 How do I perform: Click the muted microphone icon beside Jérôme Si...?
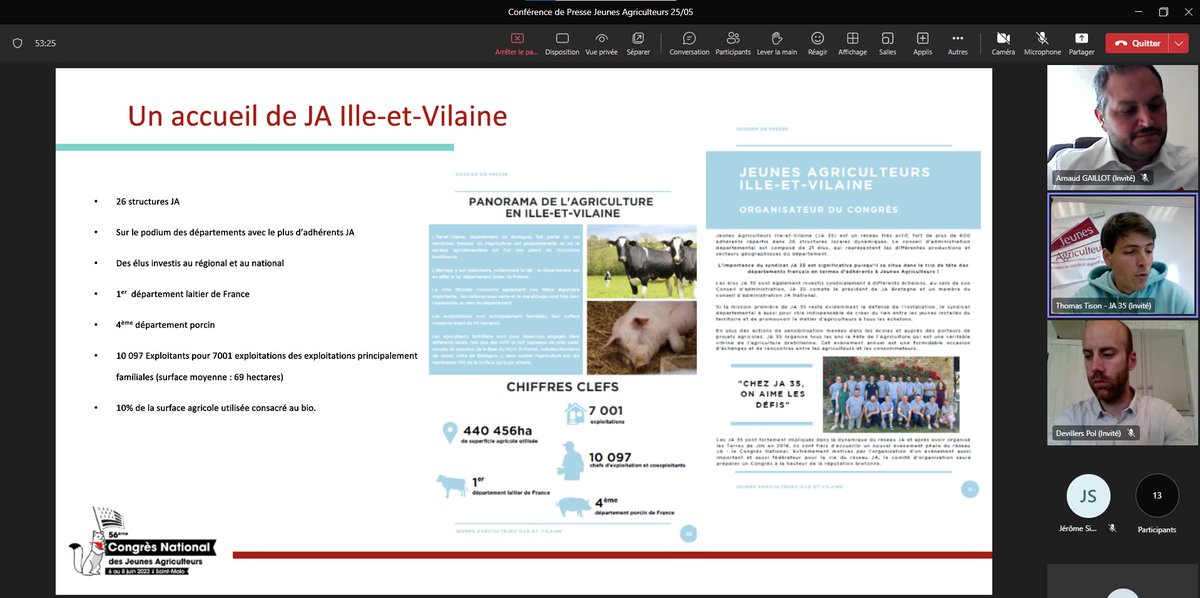1112,528
